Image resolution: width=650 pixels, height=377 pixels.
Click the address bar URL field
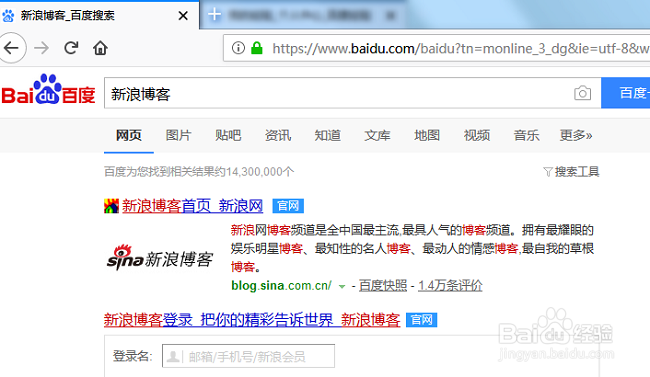(x=437, y=49)
